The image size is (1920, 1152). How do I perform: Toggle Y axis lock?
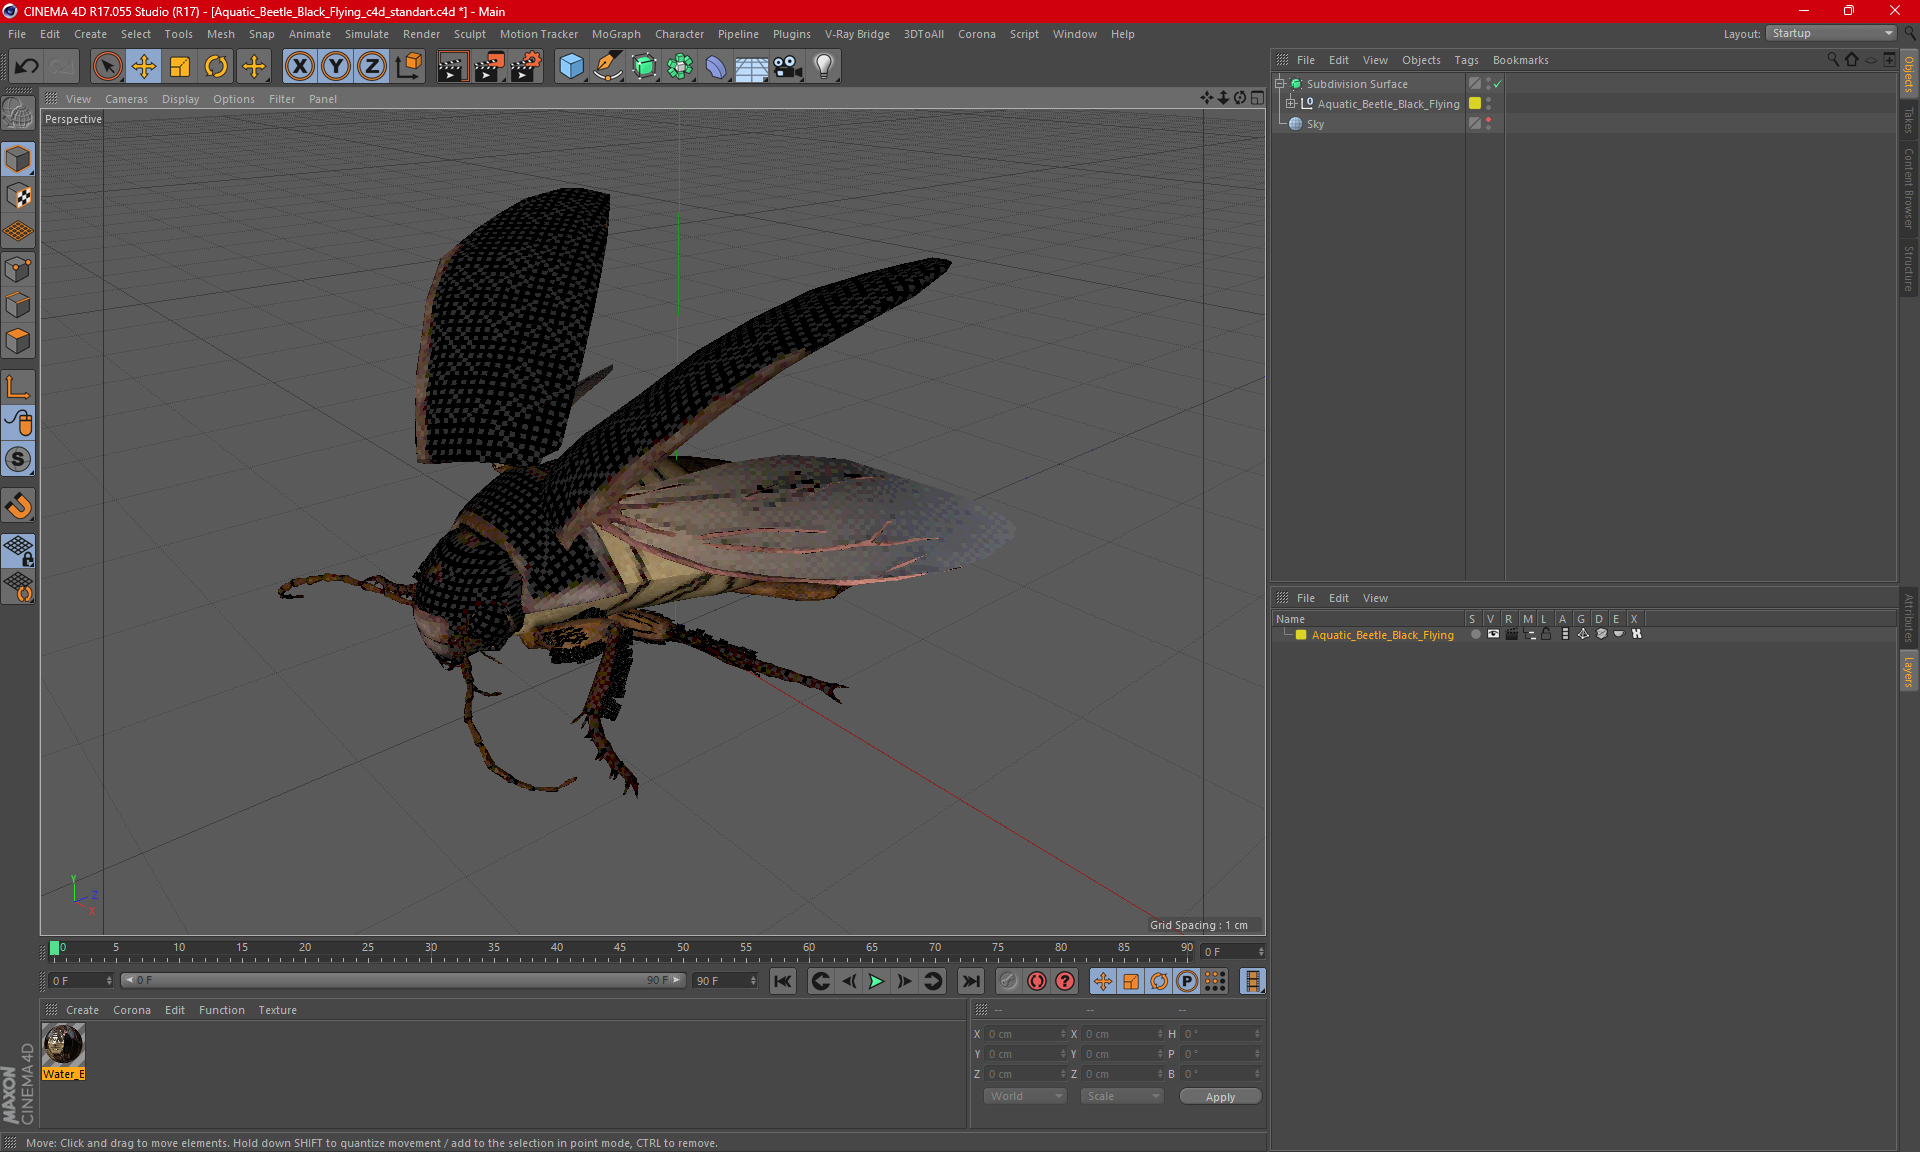pos(336,67)
